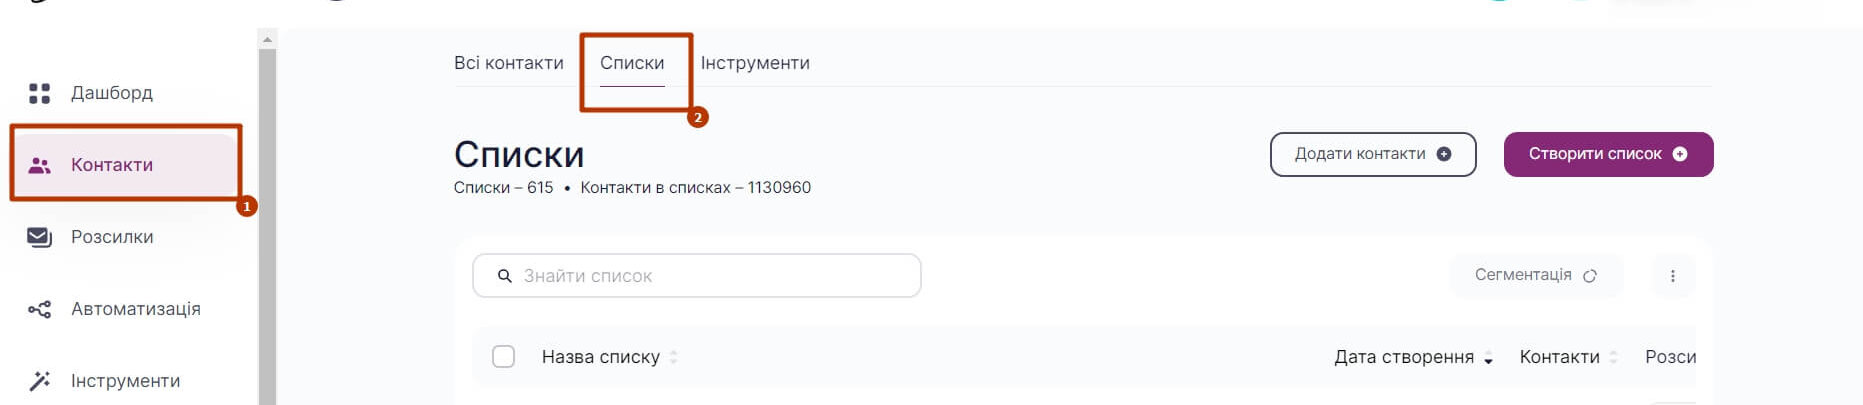Focus the Знайти список search field
This screenshot has width=1863, height=405.
coord(696,276)
